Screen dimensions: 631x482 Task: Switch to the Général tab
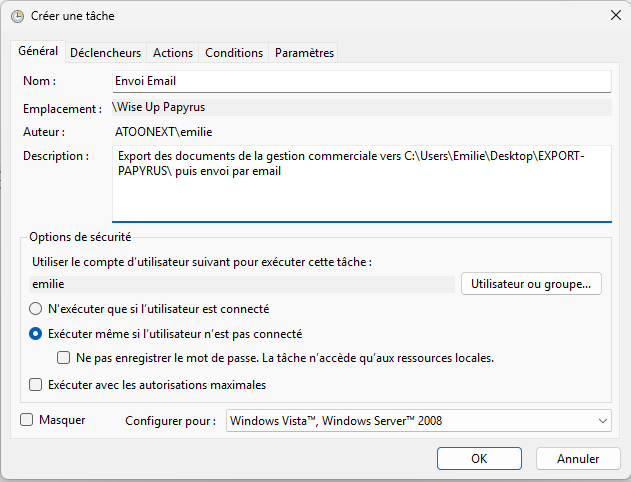(38, 52)
